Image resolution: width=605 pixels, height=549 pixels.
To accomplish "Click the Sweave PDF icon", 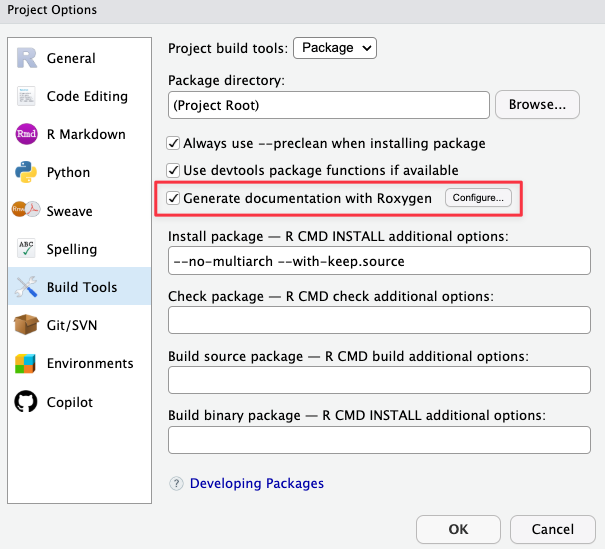I will [26, 211].
